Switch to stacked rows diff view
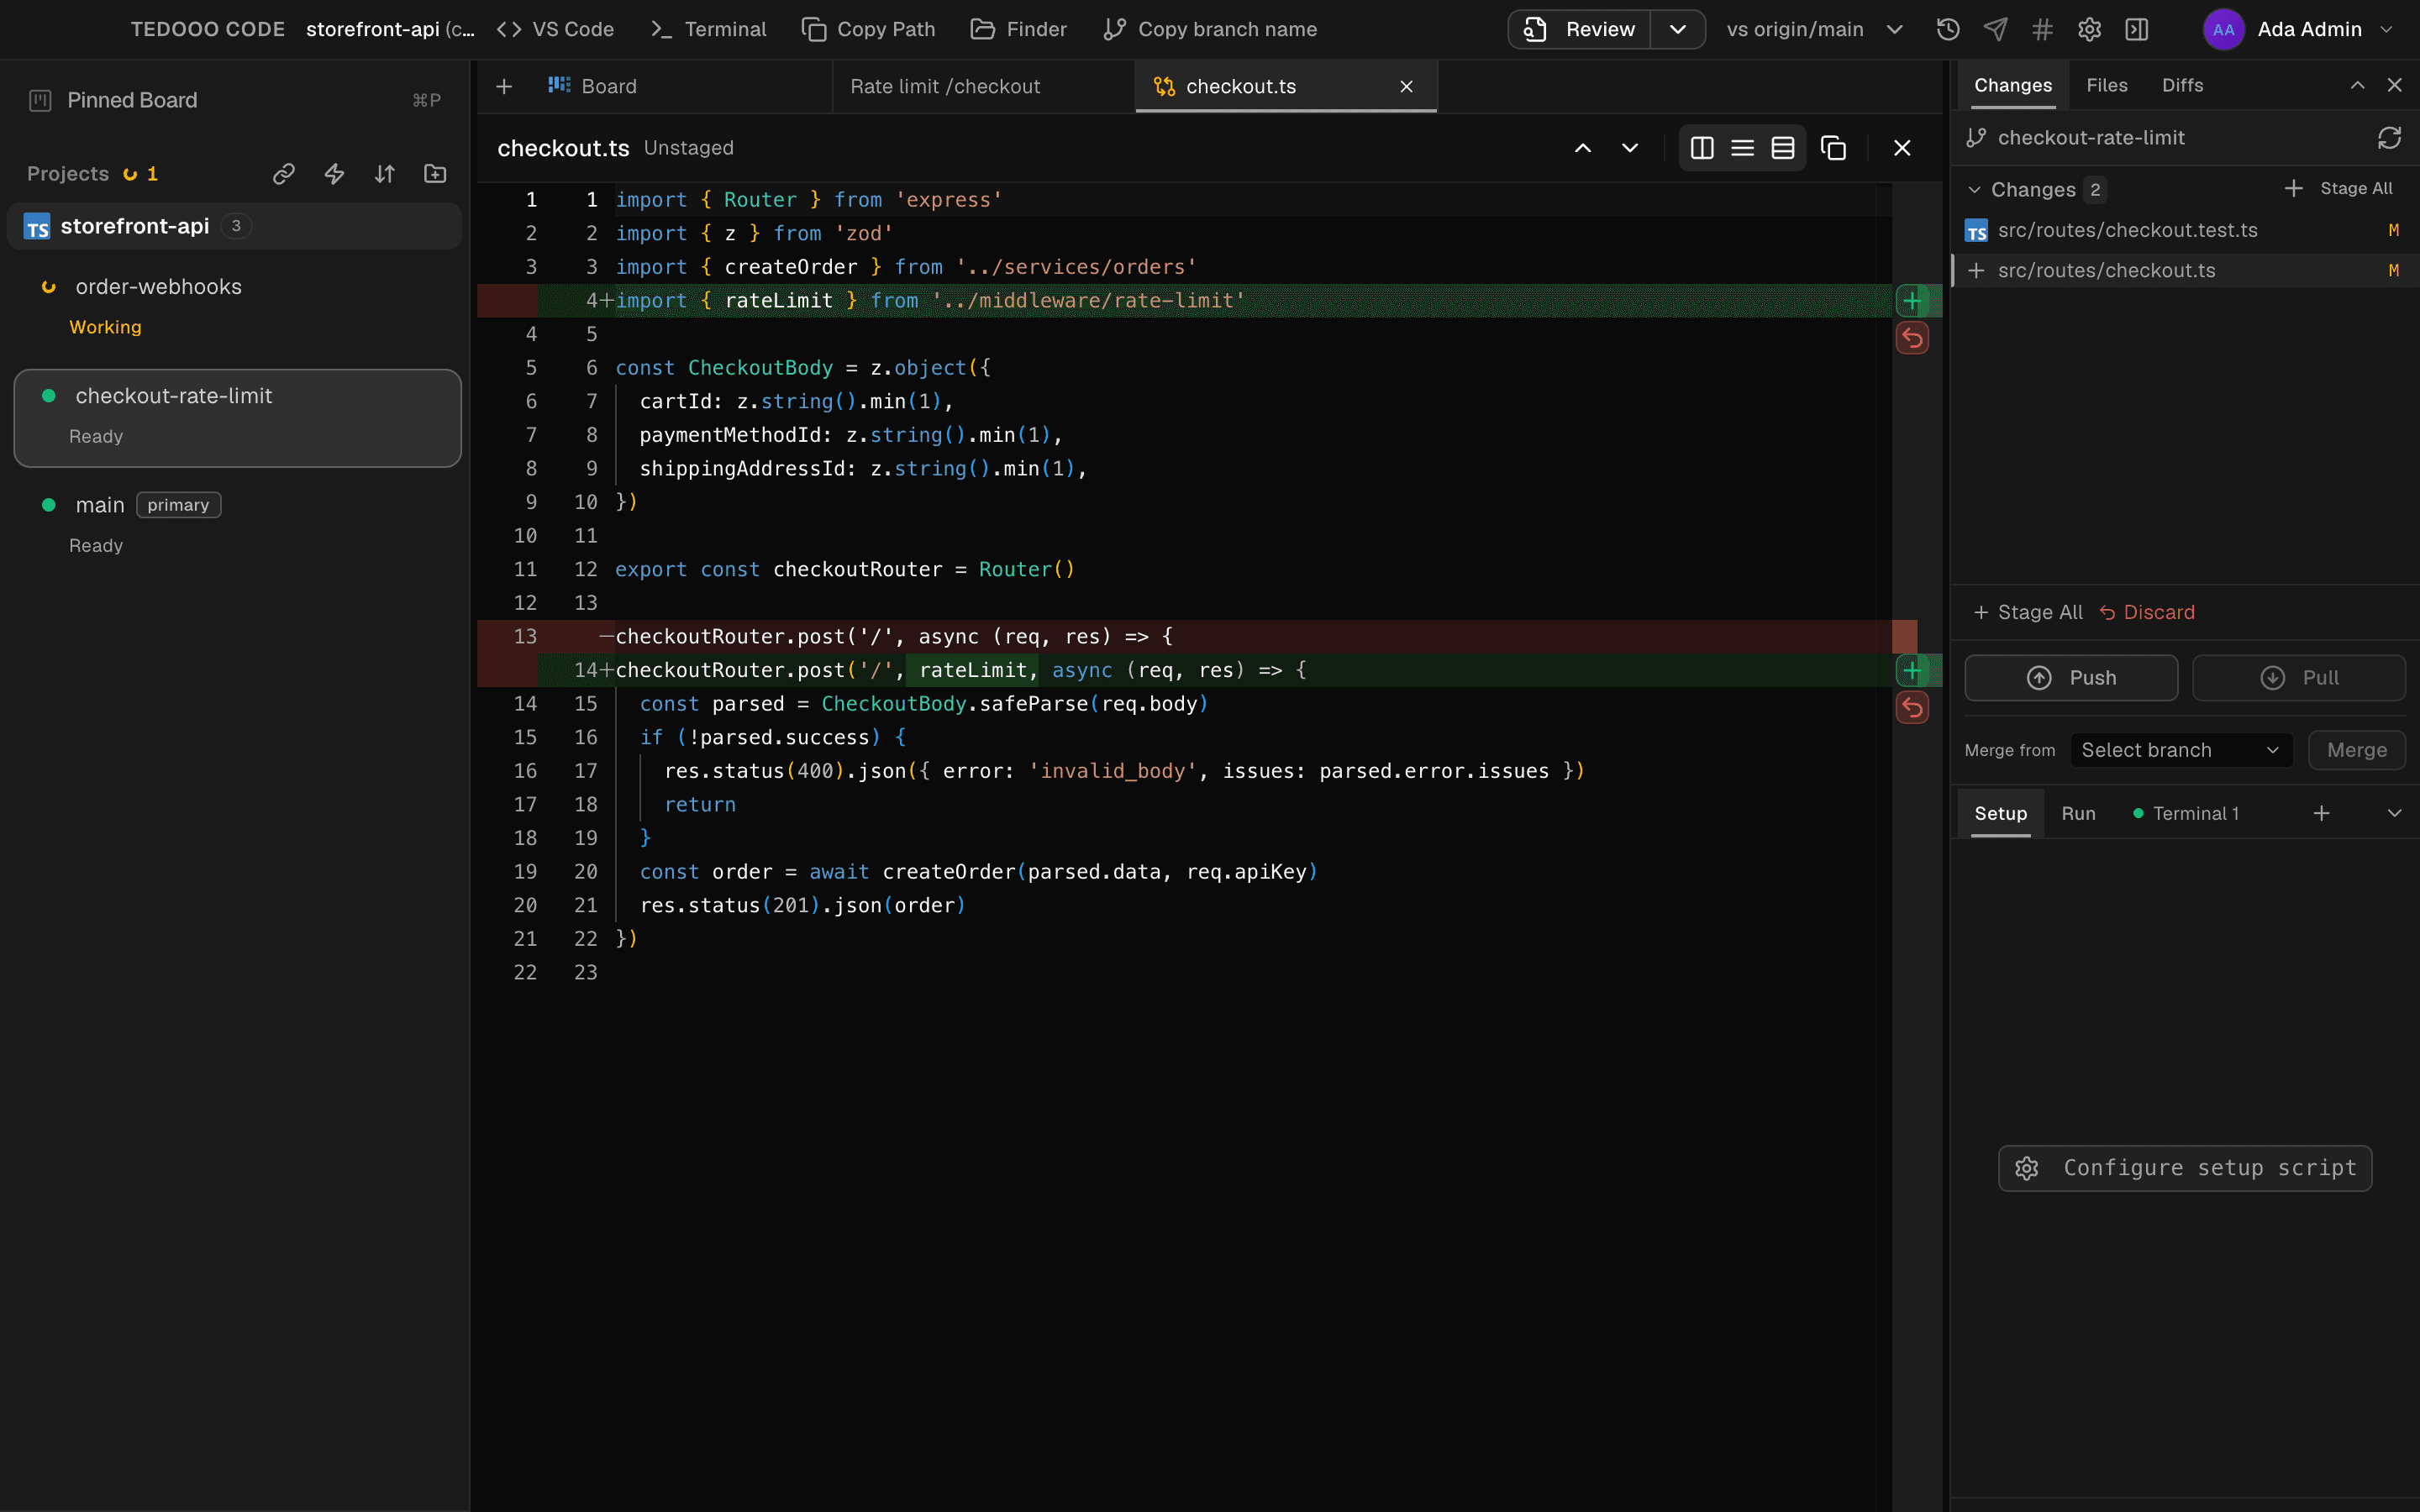This screenshot has width=2420, height=1512. pyautogui.click(x=1782, y=148)
